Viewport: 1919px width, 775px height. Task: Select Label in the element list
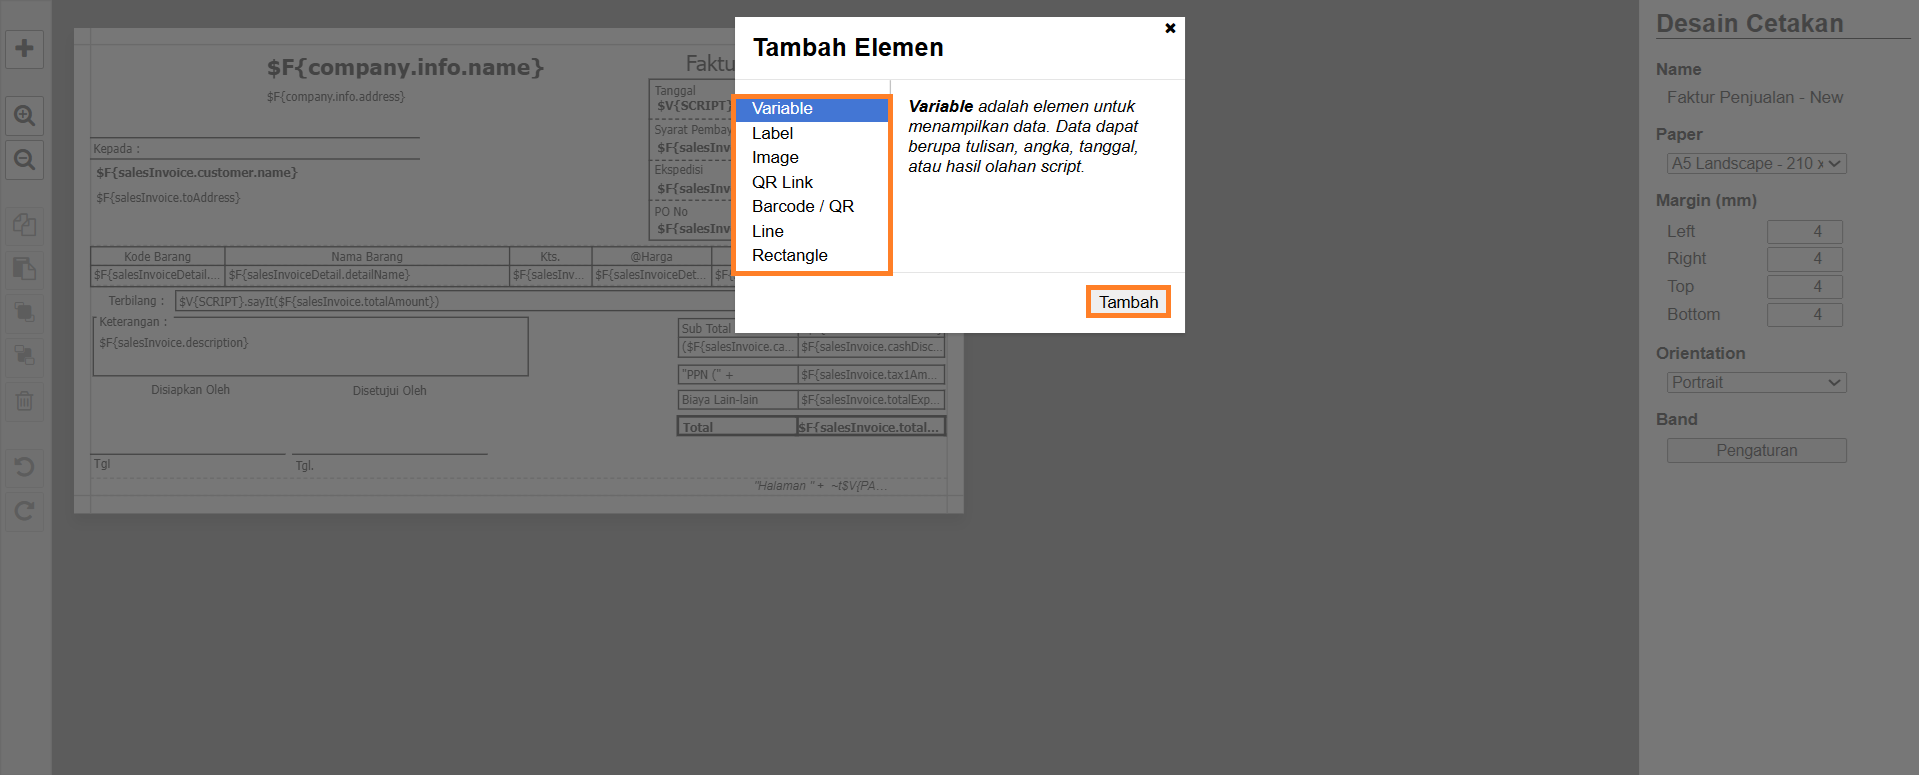pos(772,133)
